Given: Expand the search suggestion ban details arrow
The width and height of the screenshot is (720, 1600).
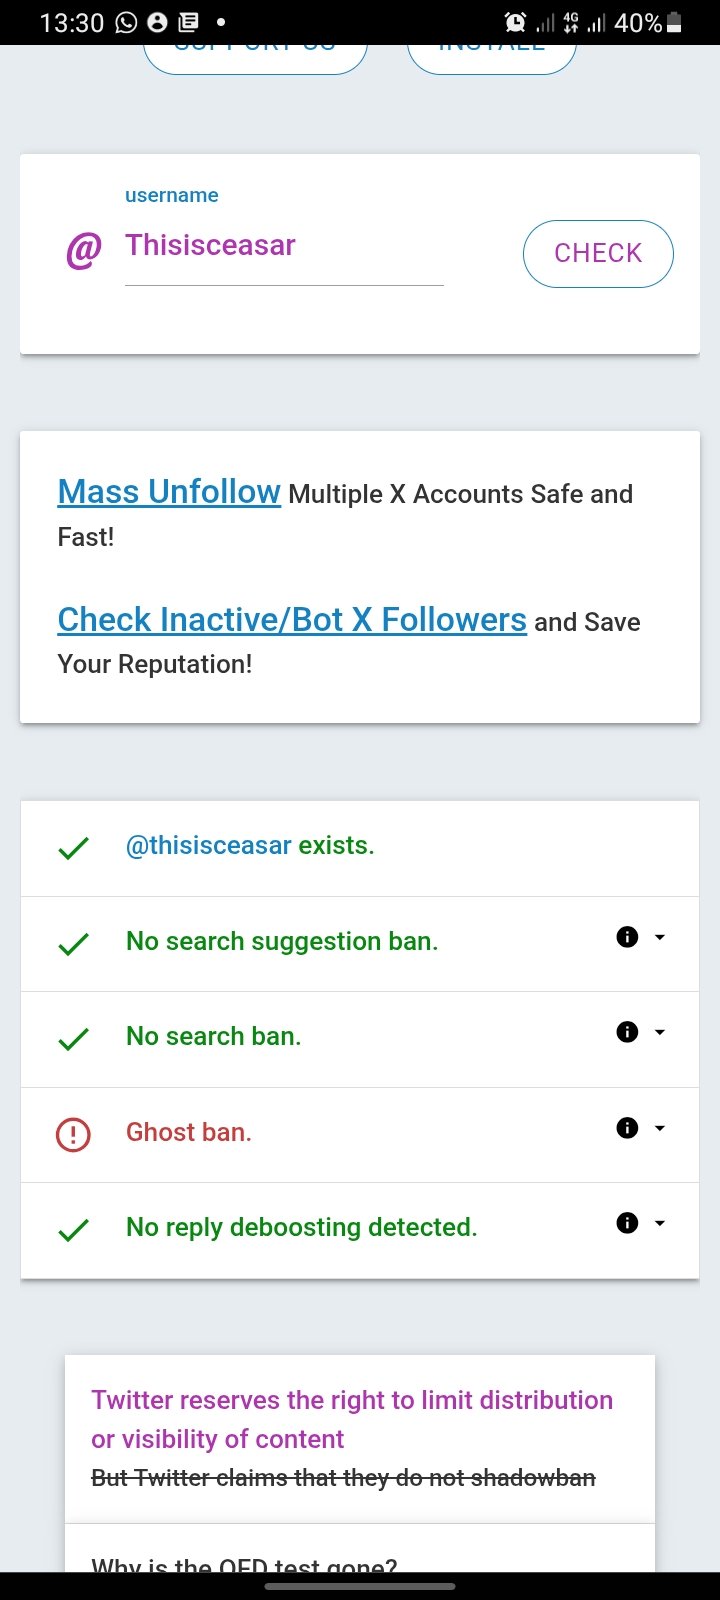Looking at the screenshot, I should point(660,937).
